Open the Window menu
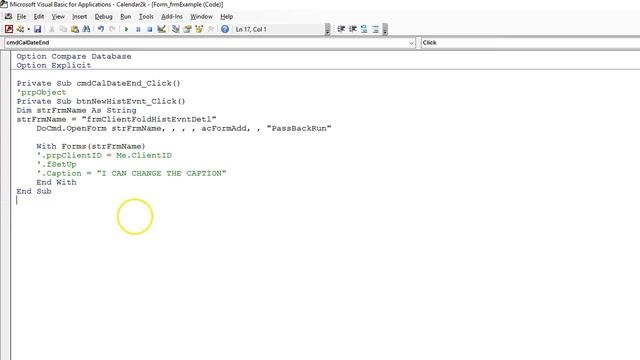 coord(201,16)
